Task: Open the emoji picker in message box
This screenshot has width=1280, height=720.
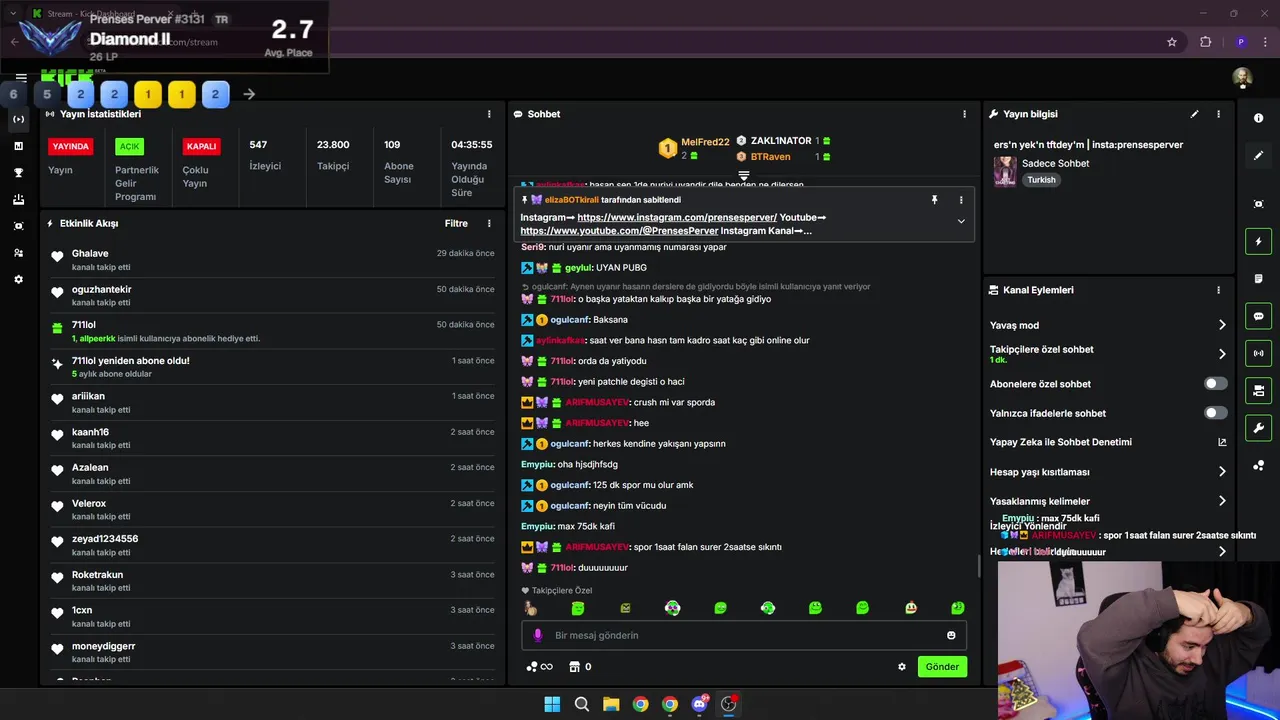Action: [x=951, y=635]
